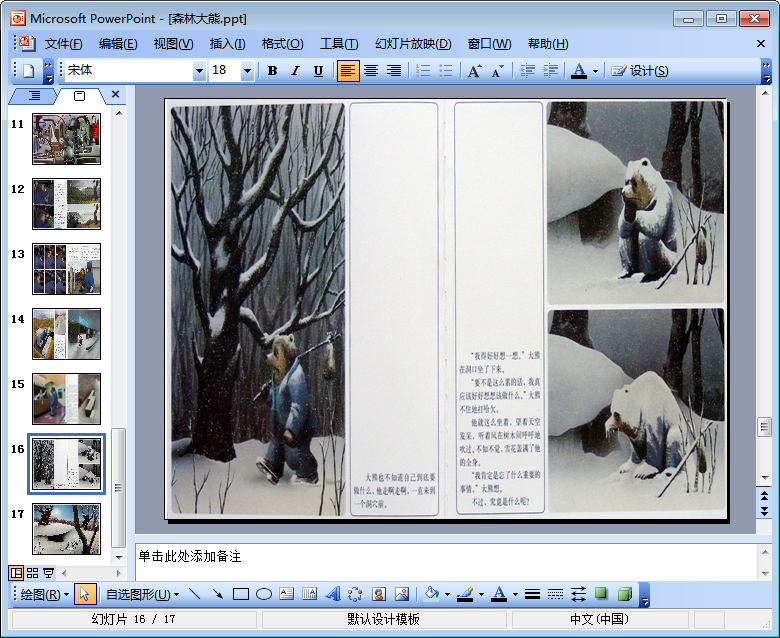Toggle numbered list

423,71
